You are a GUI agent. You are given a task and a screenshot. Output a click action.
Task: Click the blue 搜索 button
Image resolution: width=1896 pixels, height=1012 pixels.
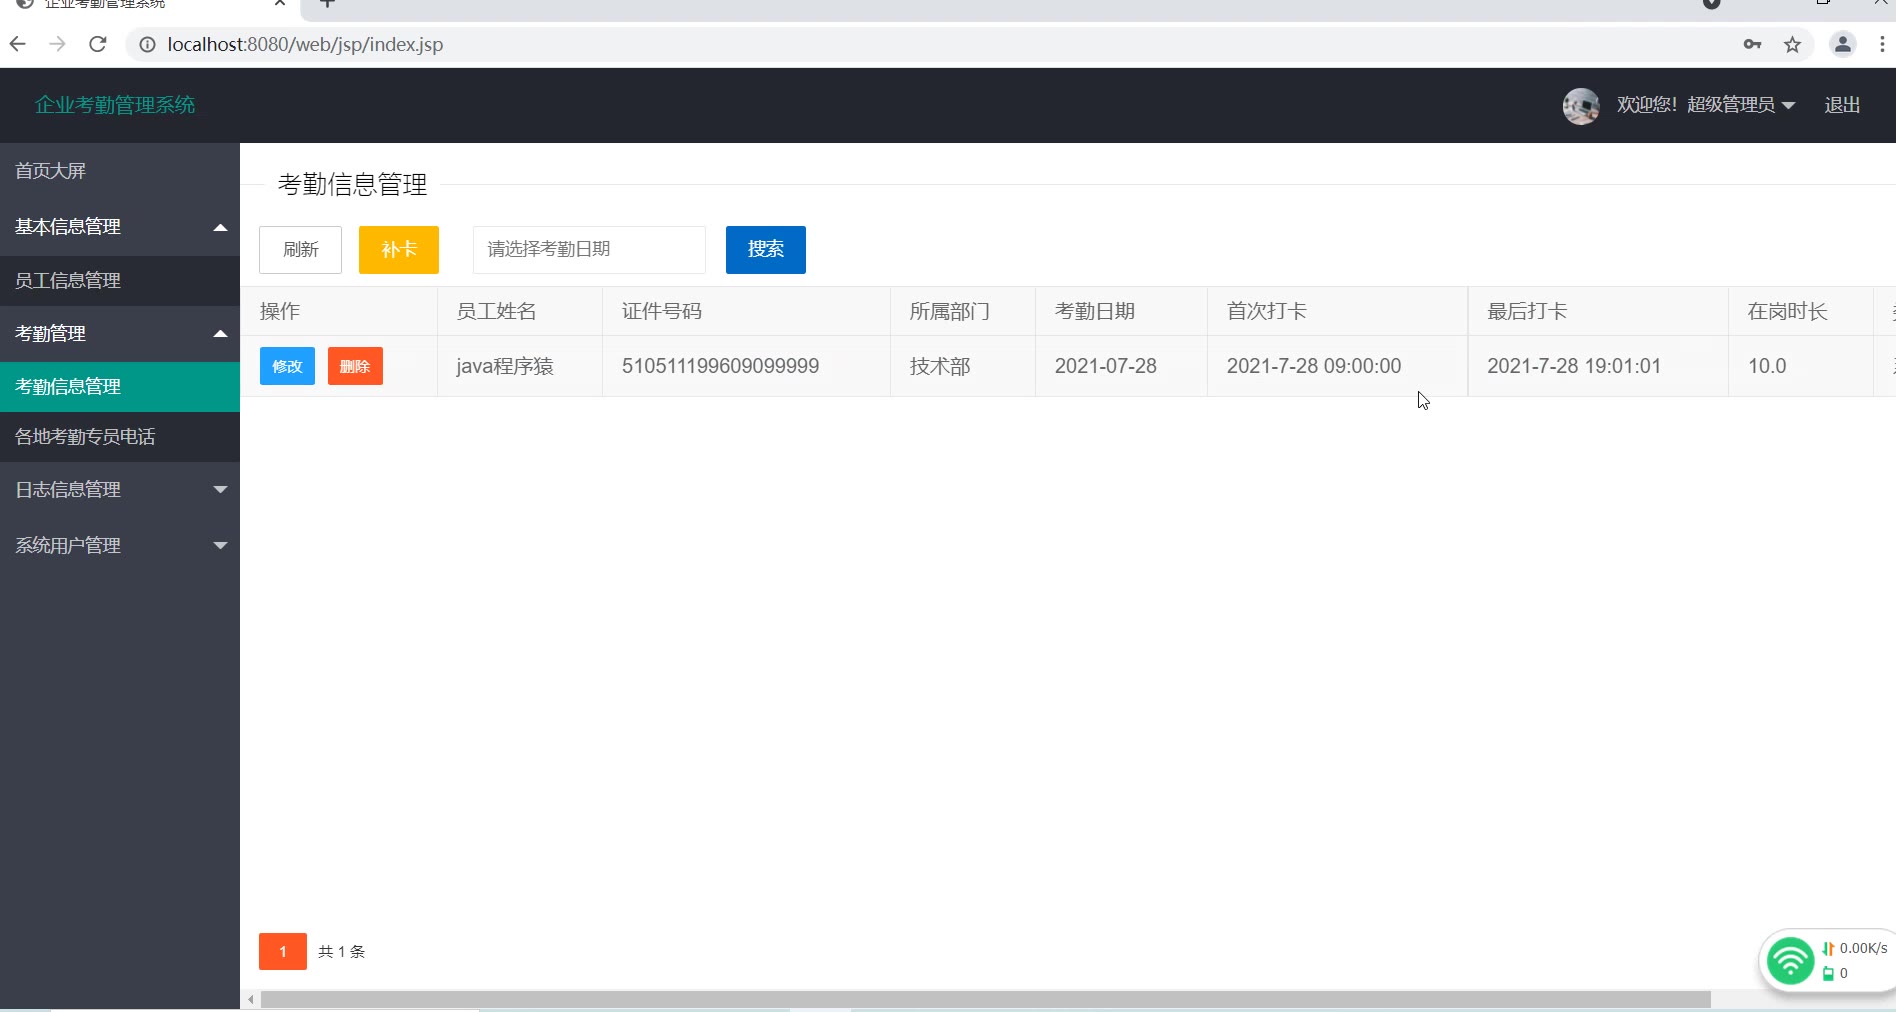(x=766, y=250)
